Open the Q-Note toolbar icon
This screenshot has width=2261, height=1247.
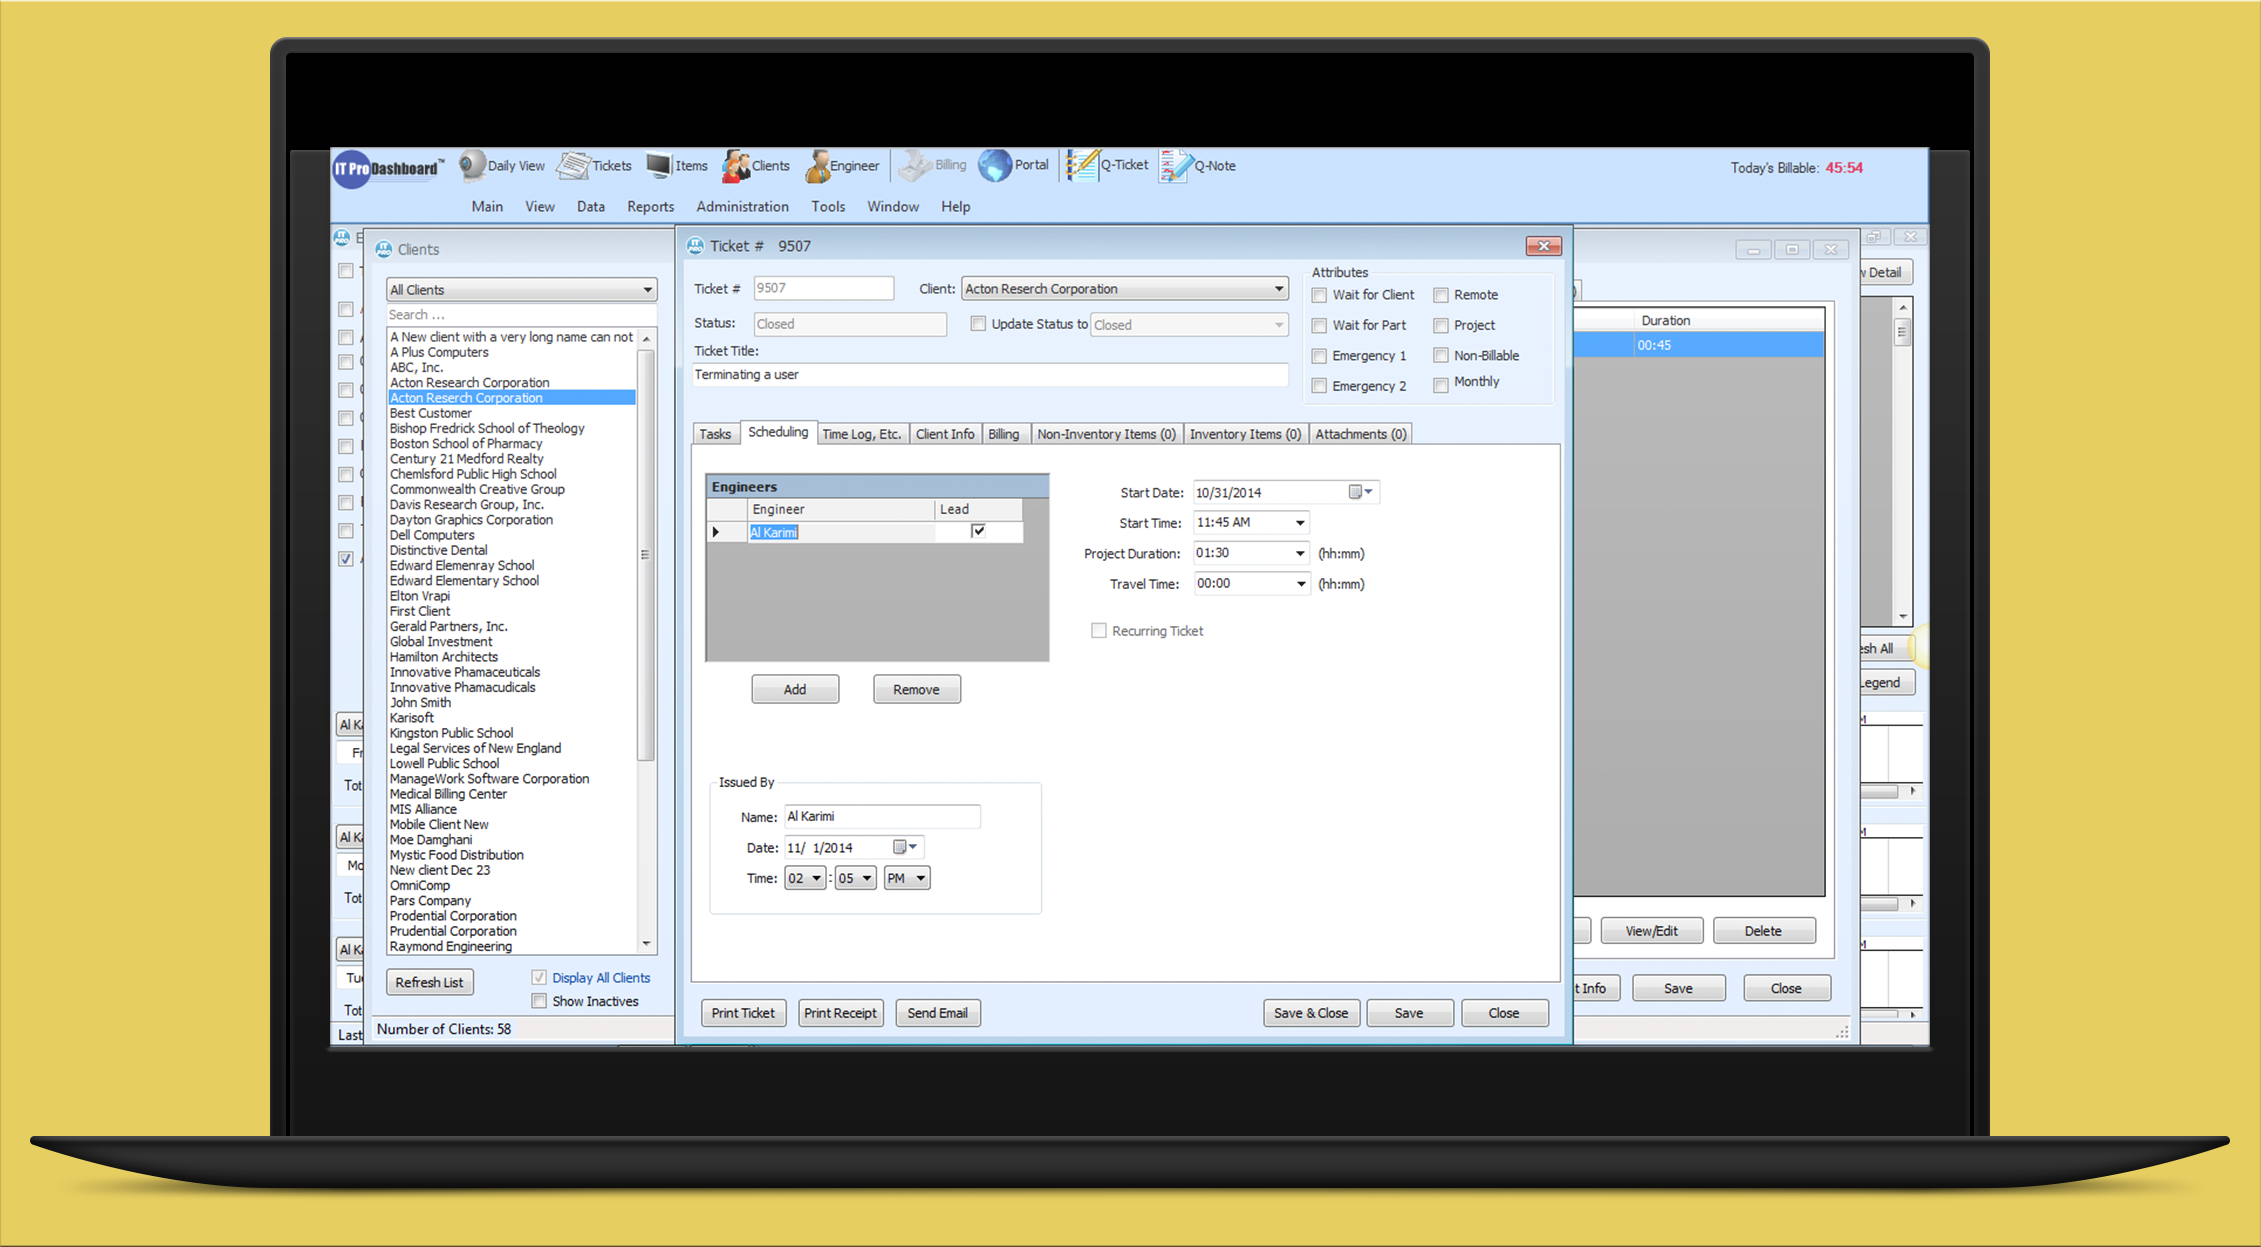(x=1176, y=165)
